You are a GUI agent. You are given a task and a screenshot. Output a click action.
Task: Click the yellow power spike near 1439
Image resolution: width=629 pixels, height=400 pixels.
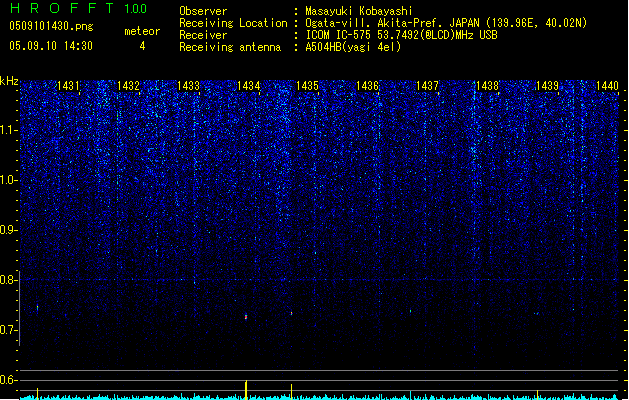click(x=537, y=394)
